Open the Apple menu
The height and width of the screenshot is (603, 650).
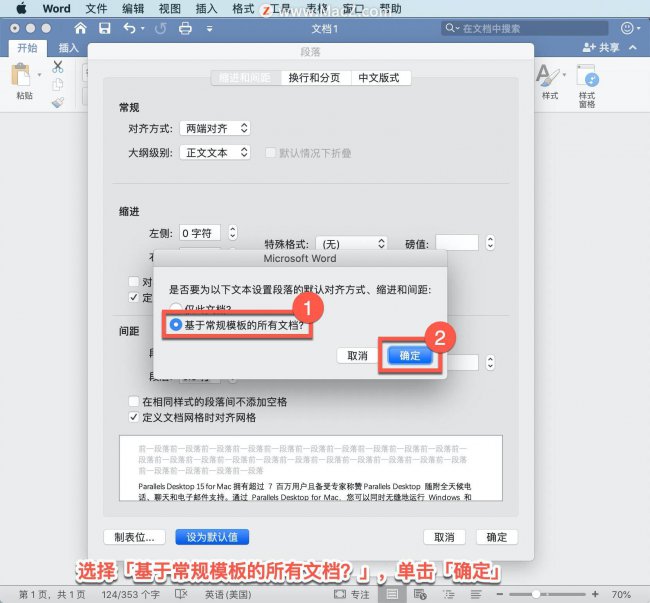tap(22, 8)
